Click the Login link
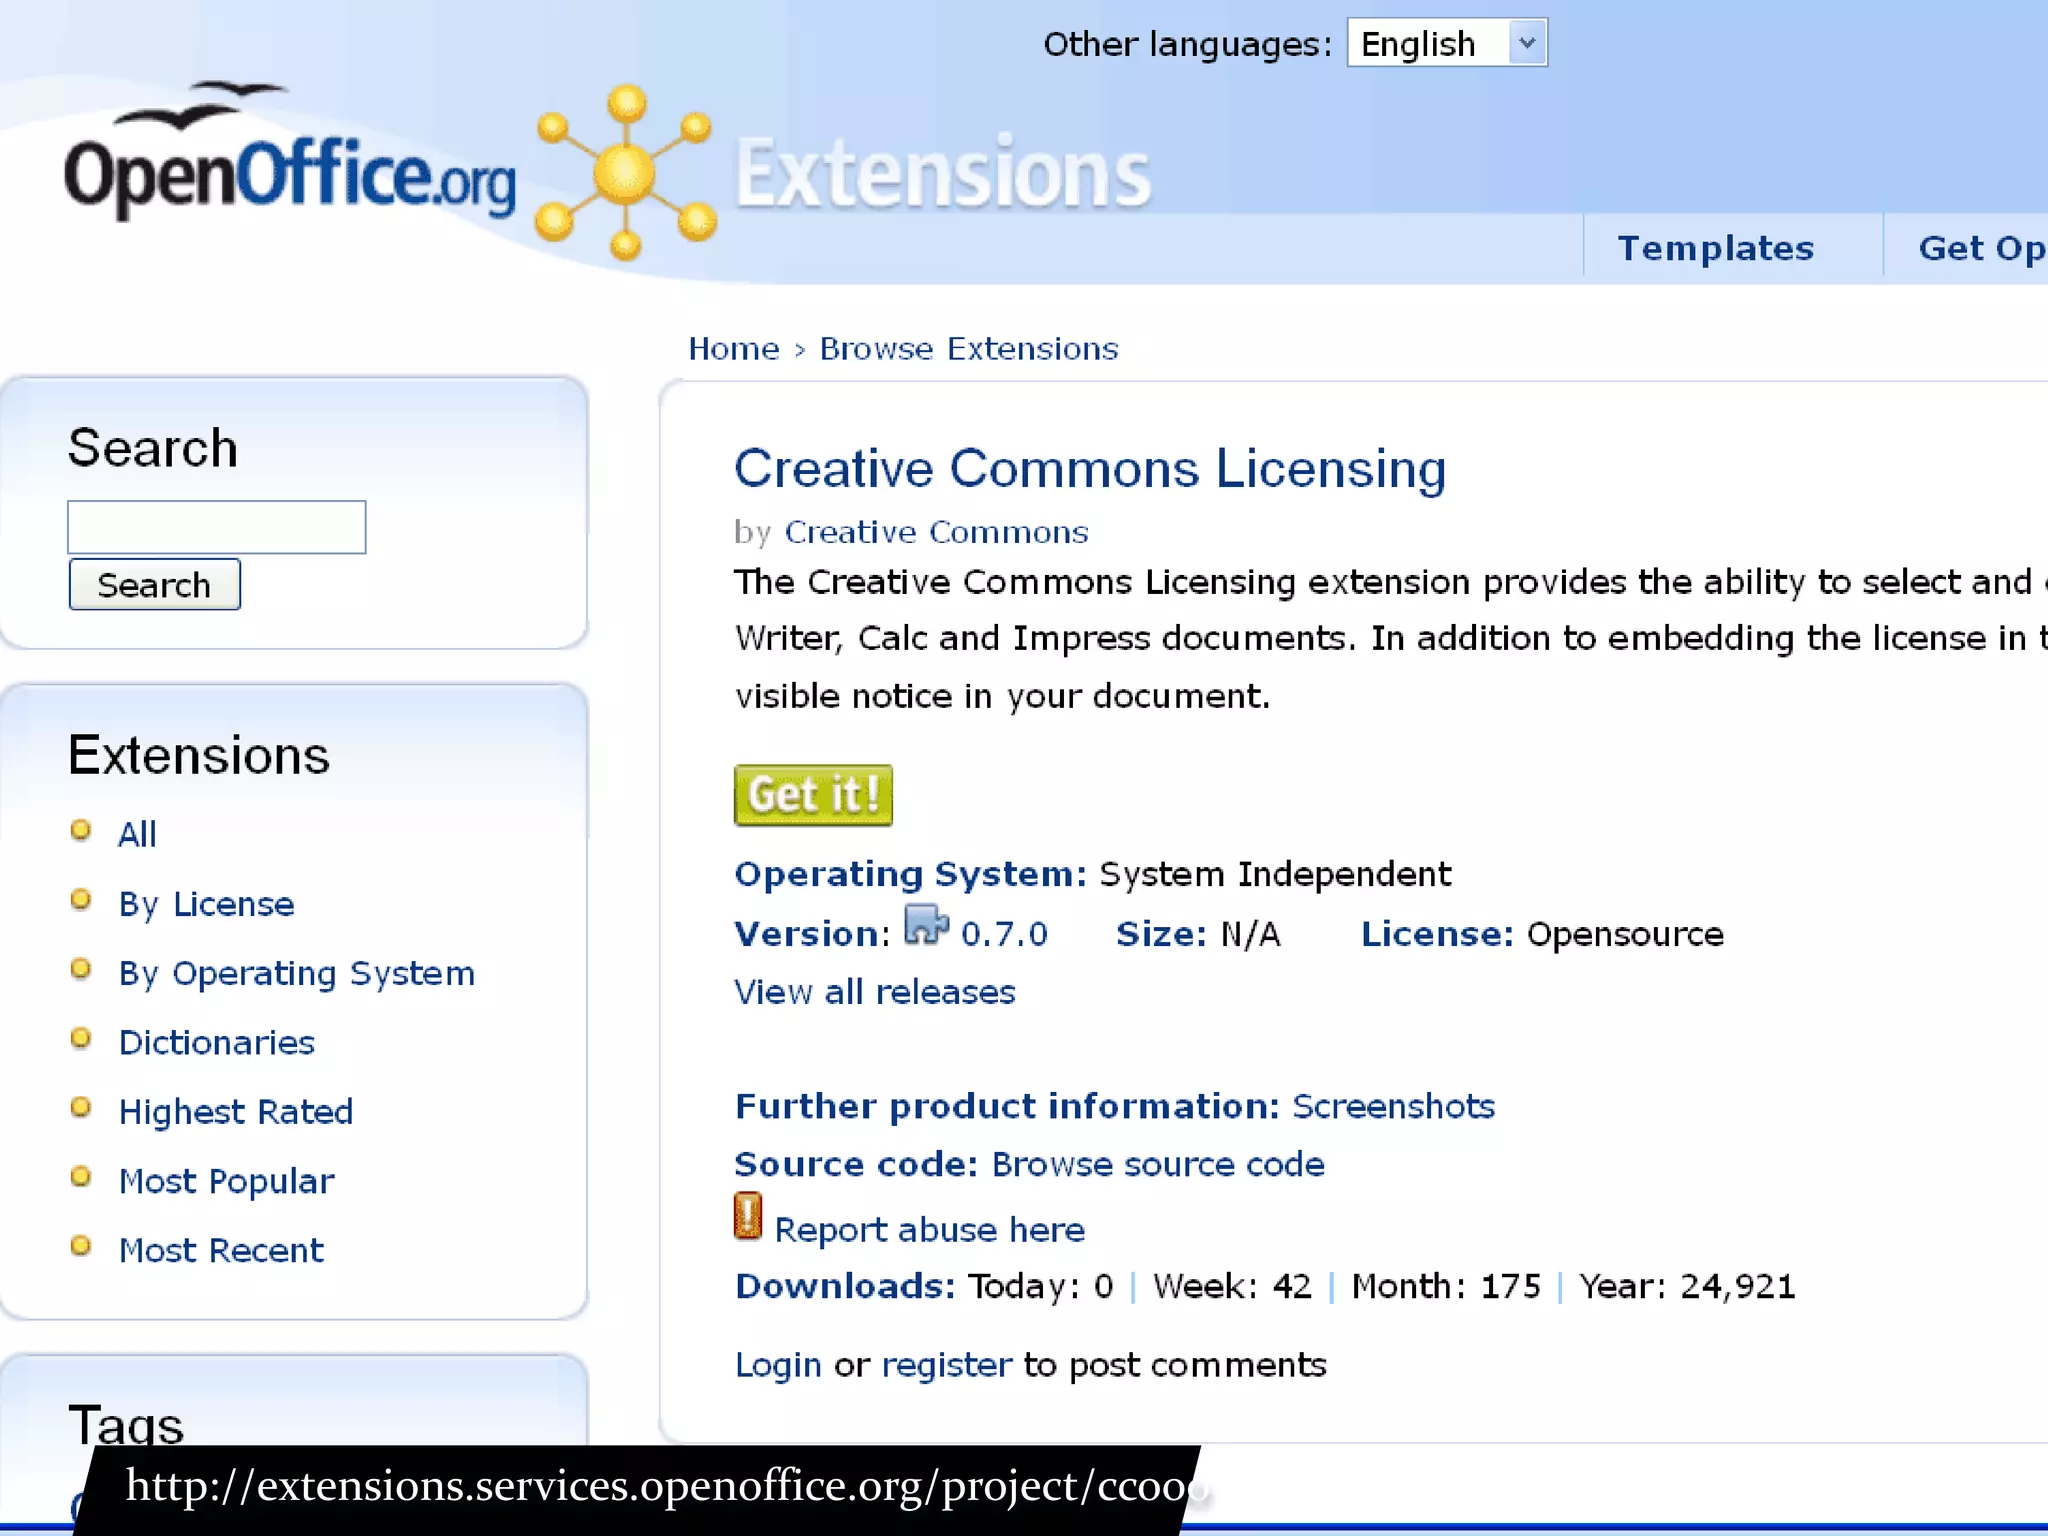Screen dimensions: 2048x1536 click(x=778, y=1365)
